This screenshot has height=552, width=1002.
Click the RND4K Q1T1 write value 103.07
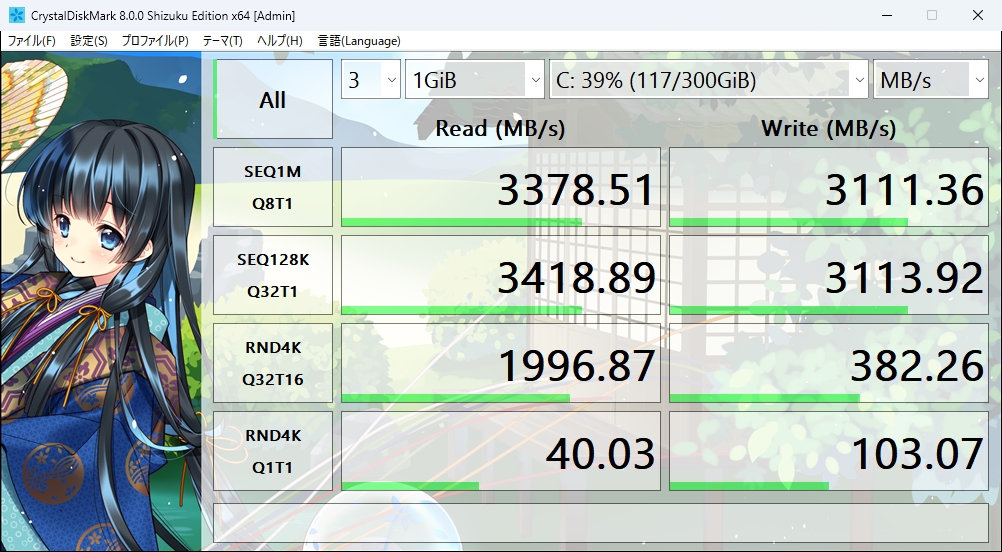tap(829, 451)
